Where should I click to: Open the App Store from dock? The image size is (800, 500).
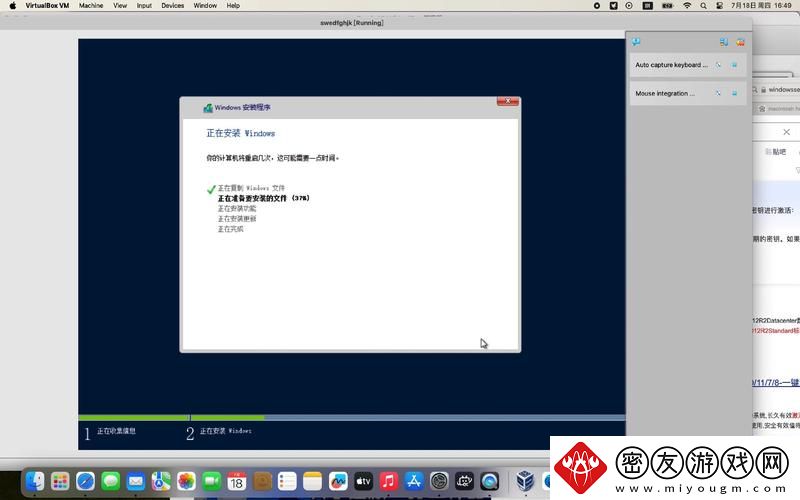[414, 481]
